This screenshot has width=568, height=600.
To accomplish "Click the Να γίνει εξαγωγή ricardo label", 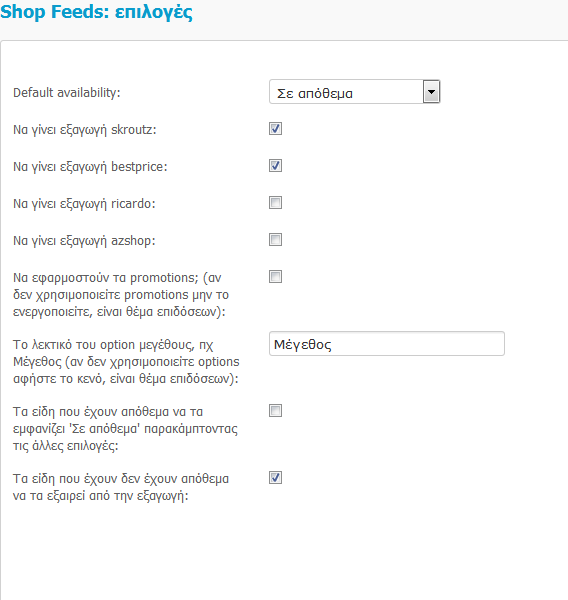I will point(85,204).
